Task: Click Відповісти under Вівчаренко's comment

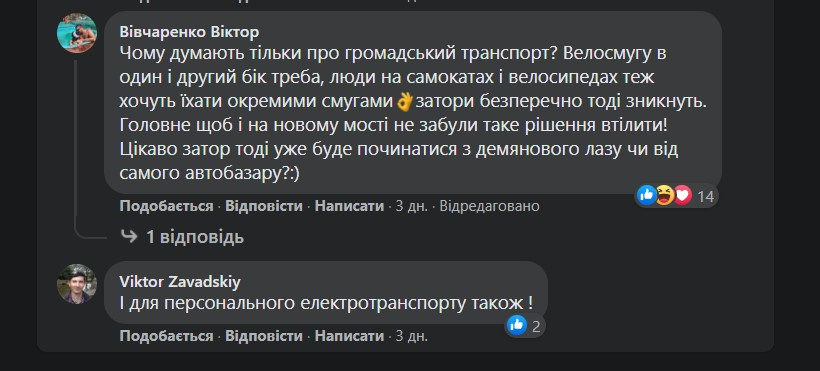Action: (264, 206)
